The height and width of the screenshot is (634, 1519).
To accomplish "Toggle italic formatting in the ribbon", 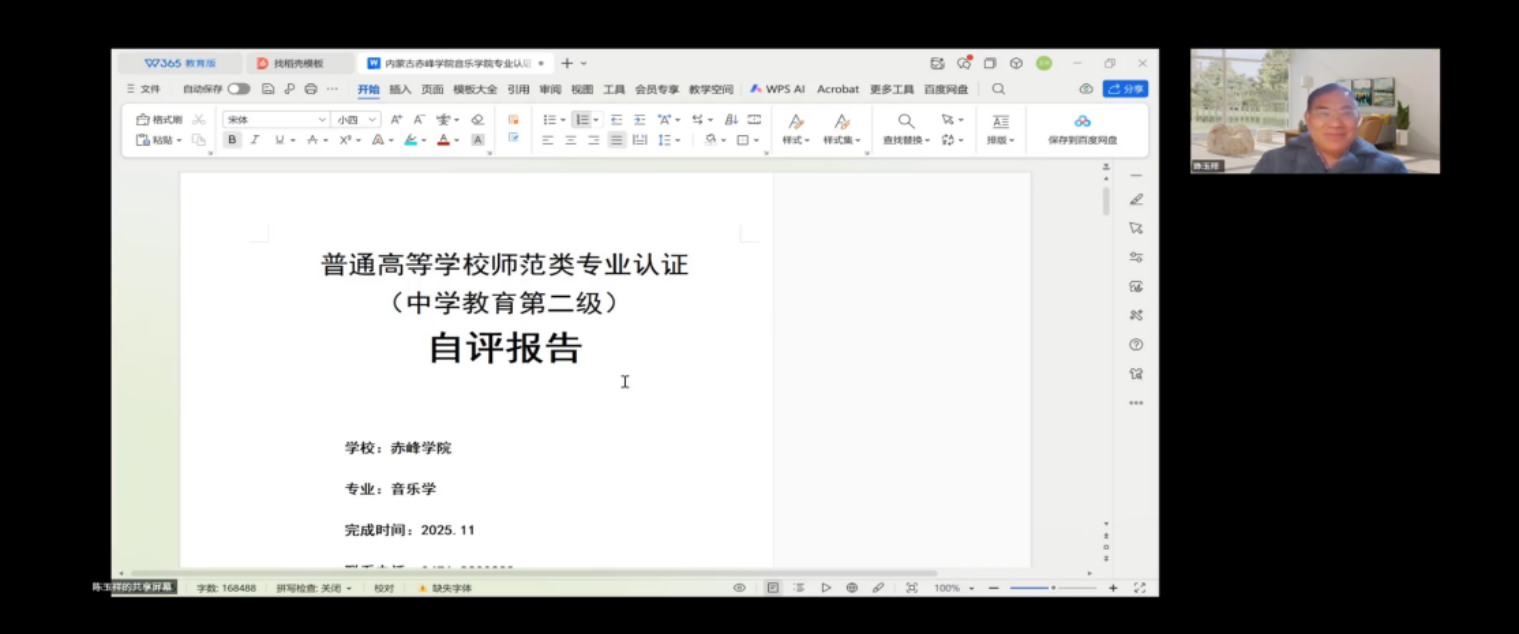I will click(x=255, y=140).
